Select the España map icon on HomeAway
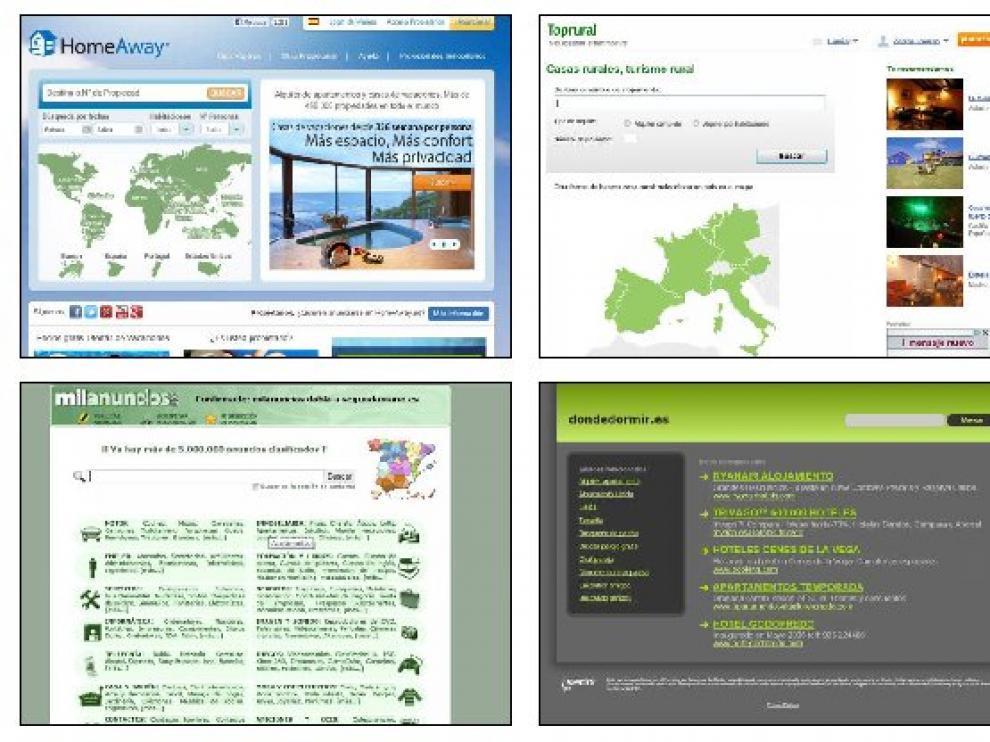The image size is (990, 742). [116, 270]
